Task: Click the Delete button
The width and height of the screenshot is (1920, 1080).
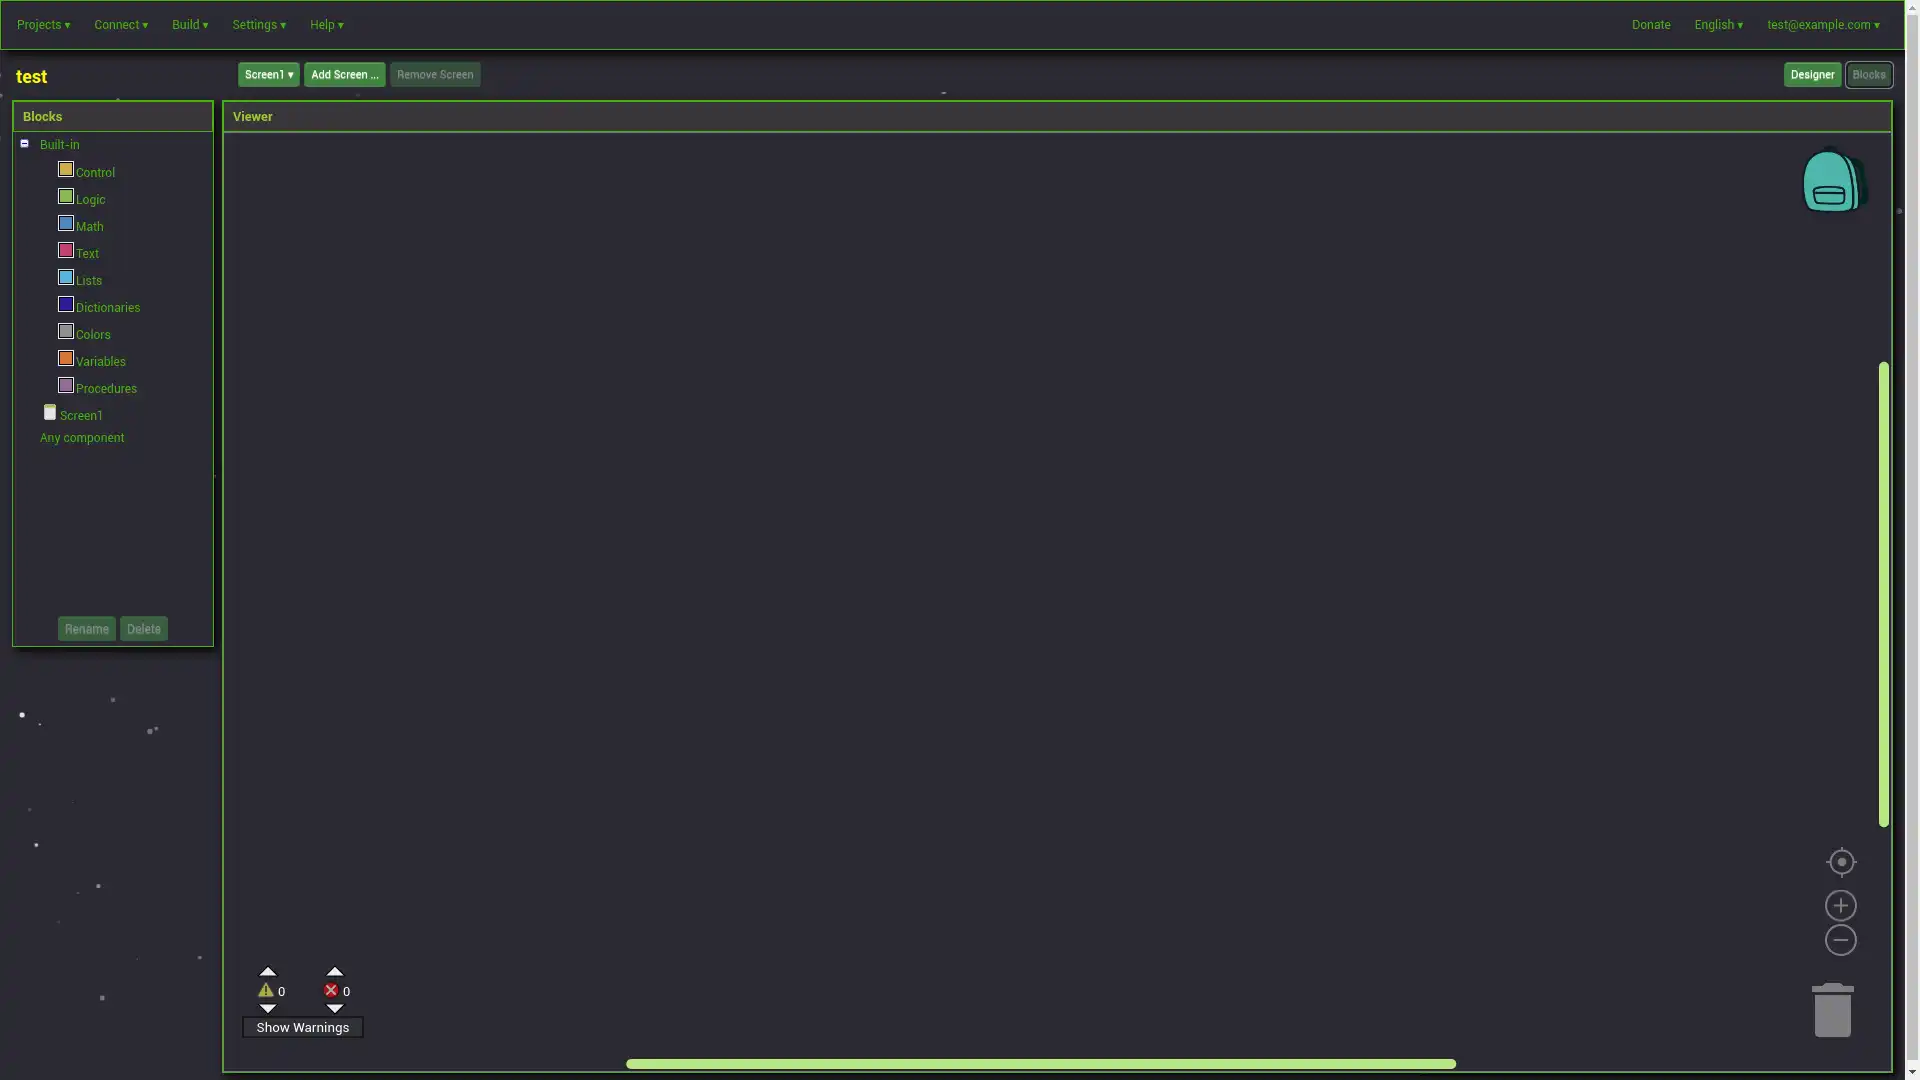Action: tap(142, 628)
